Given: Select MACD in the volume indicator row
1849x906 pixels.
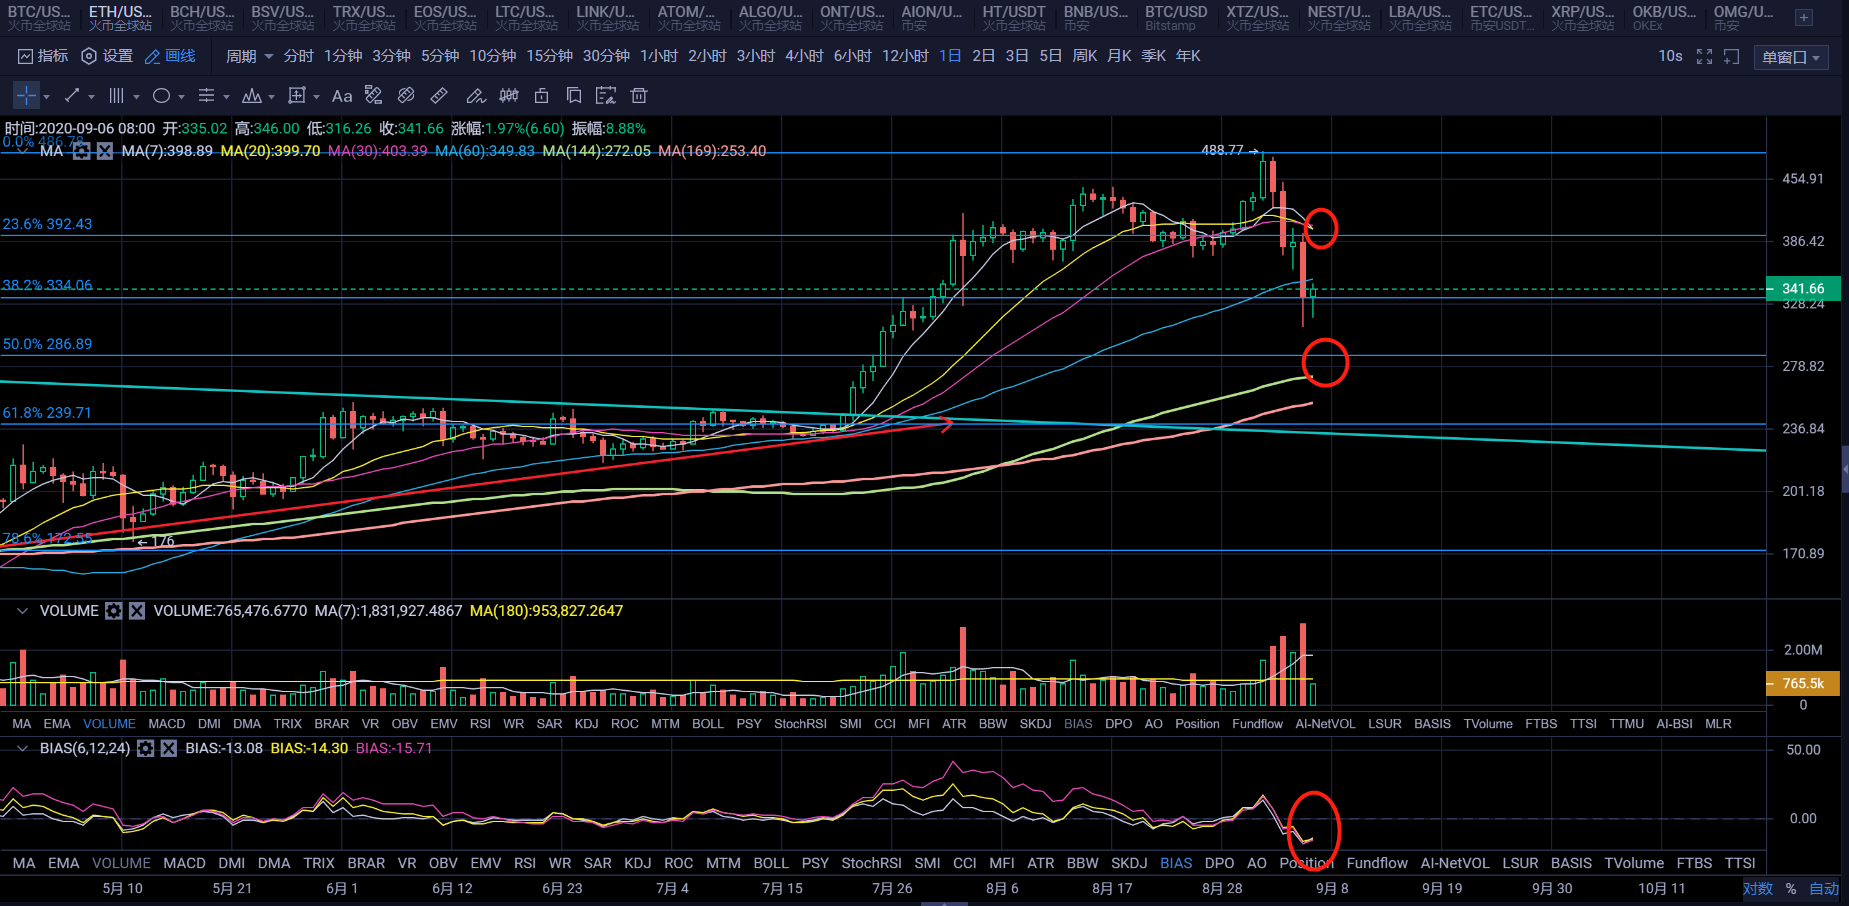Looking at the screenshot, I should (167, 724).
